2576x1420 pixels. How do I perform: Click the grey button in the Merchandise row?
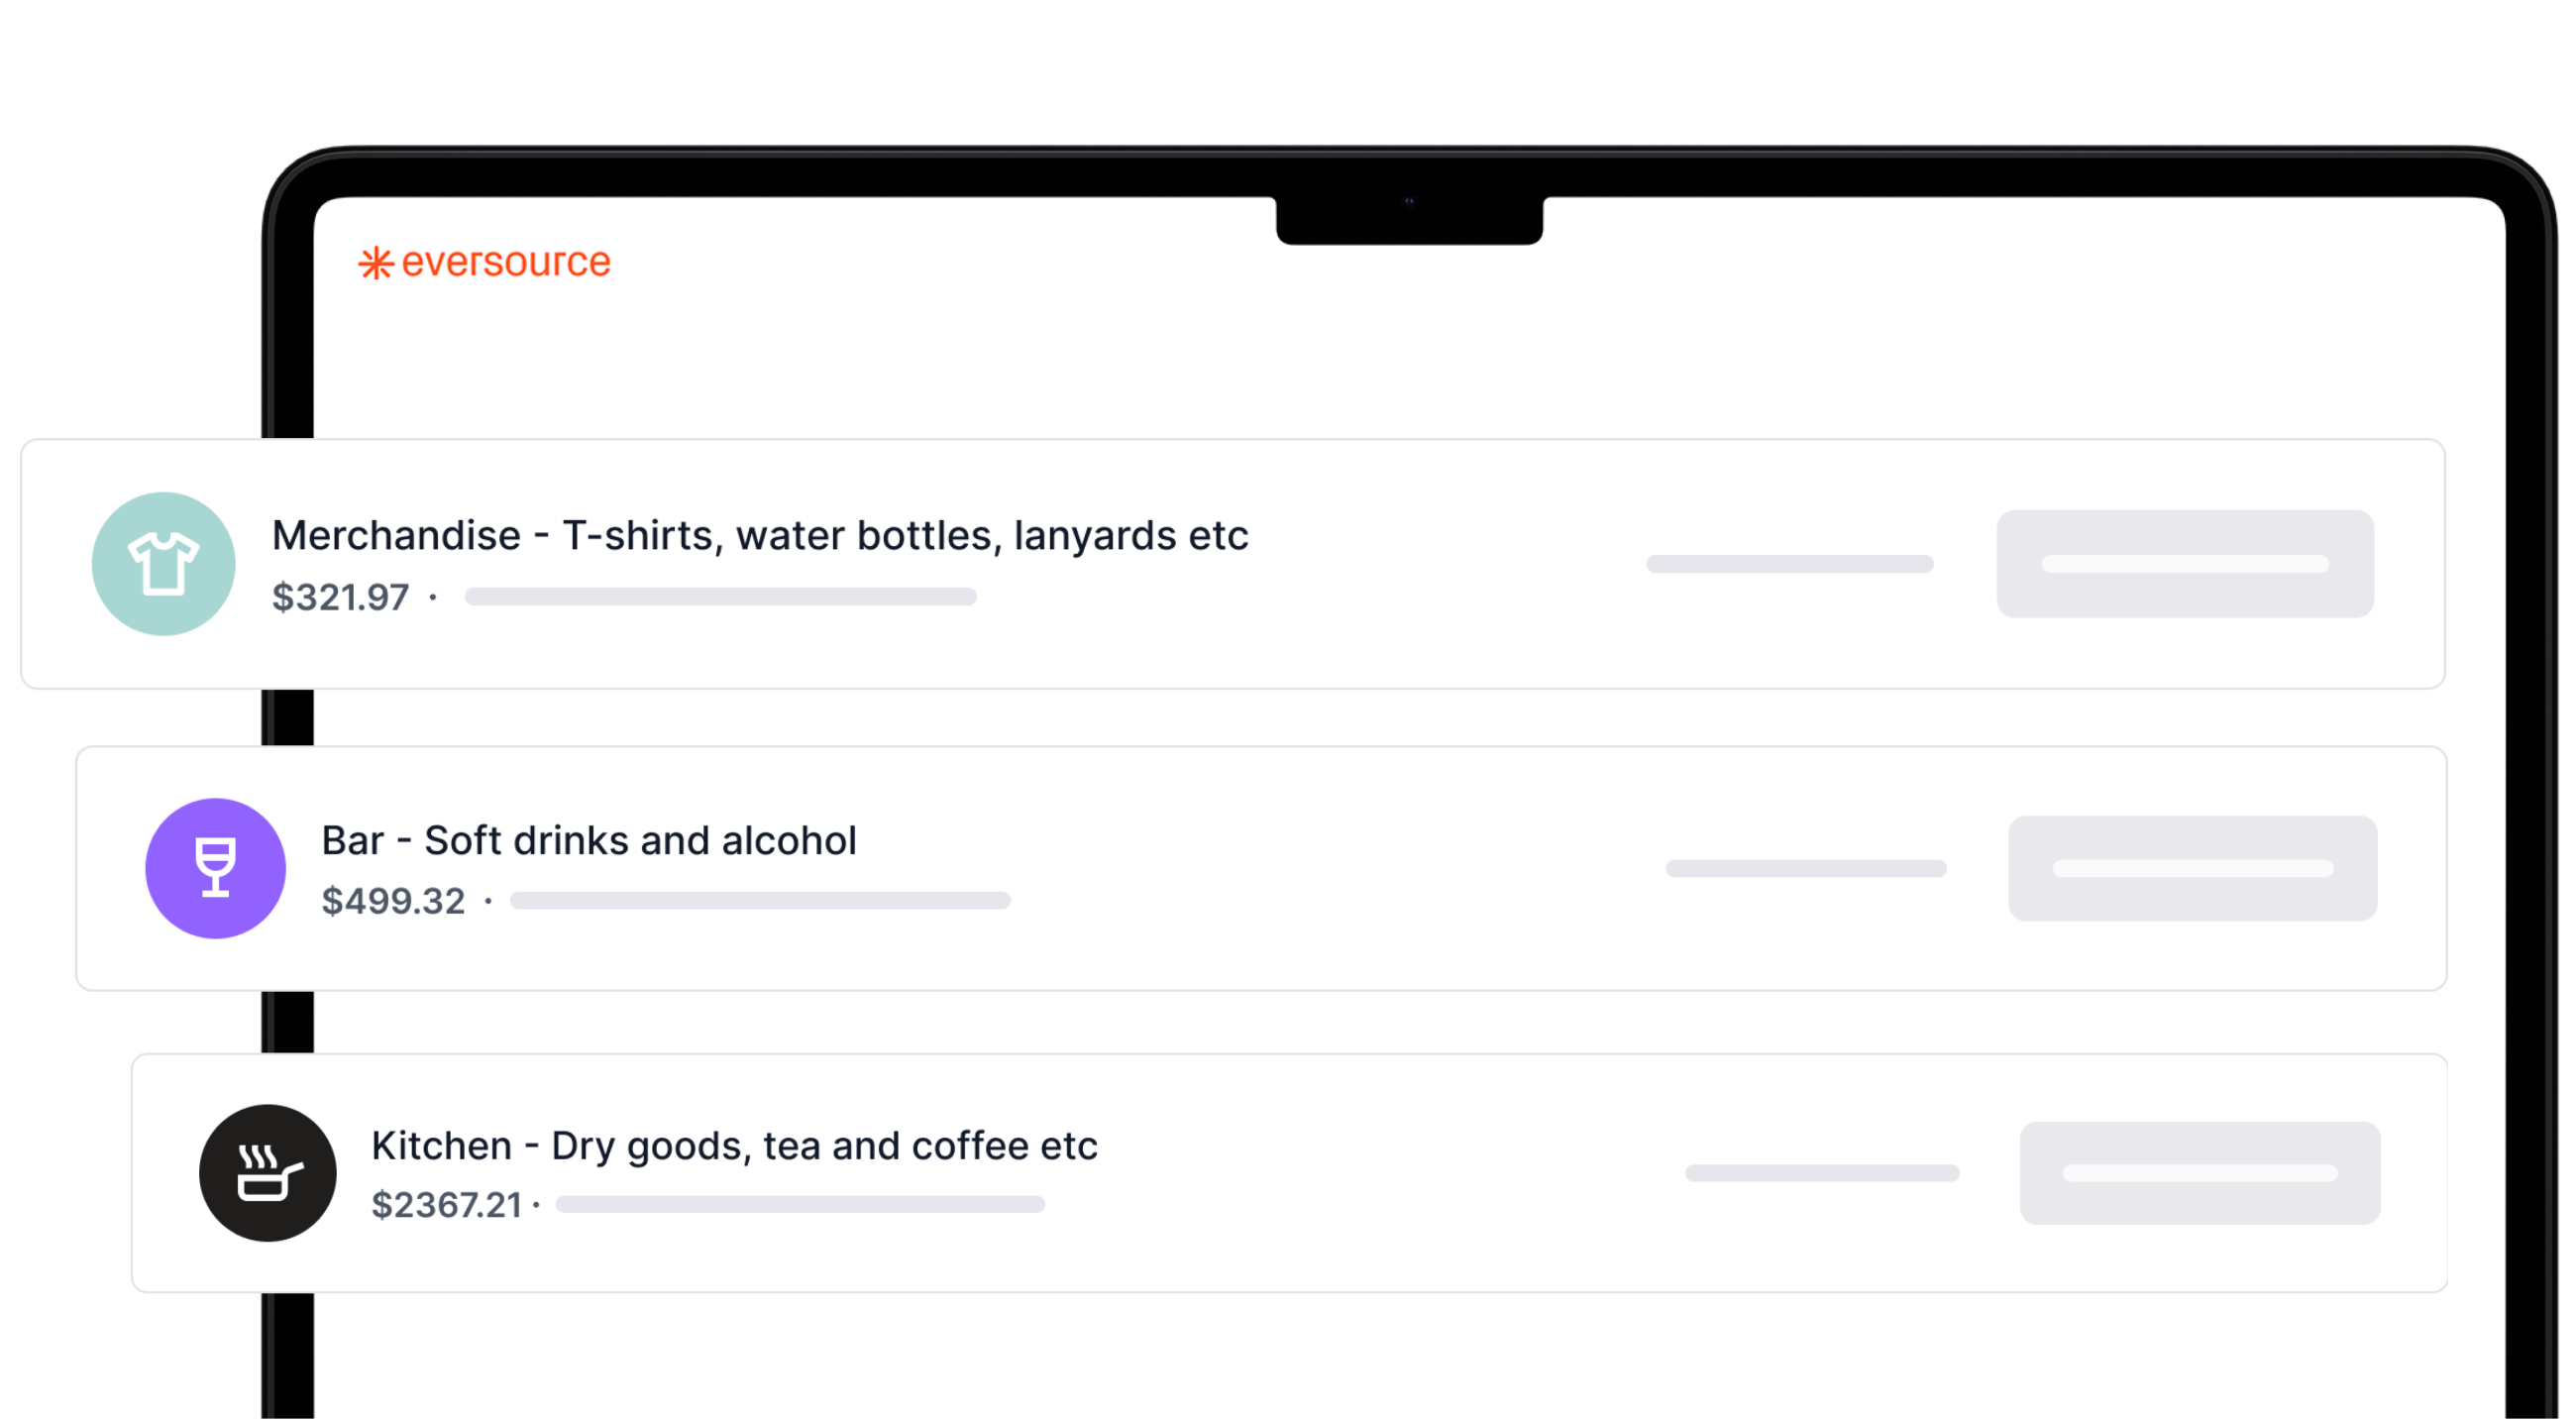point(2186,564)
